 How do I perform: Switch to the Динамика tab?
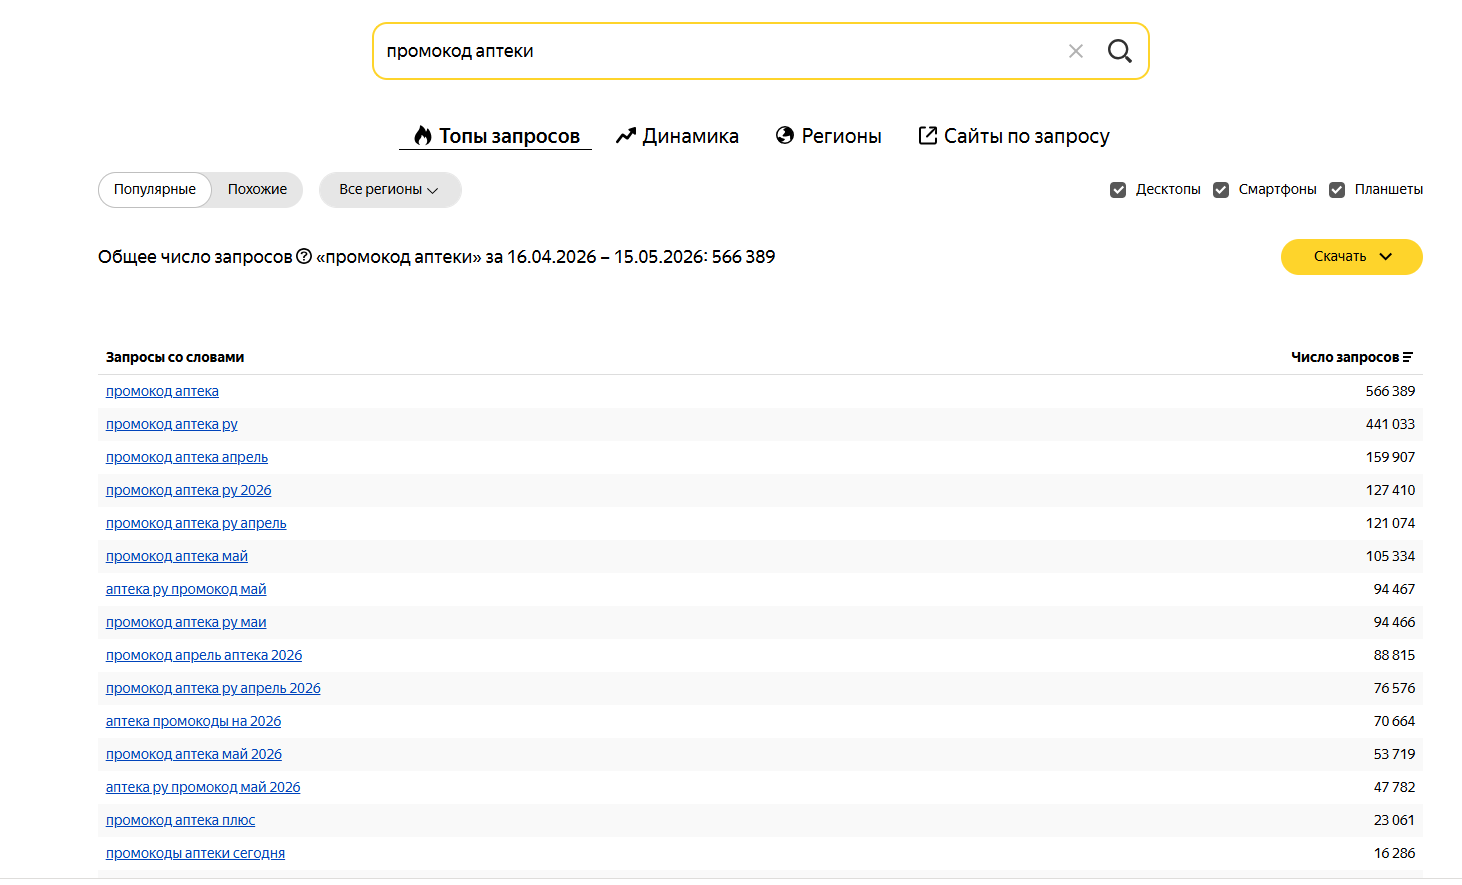tap(677, 136)
